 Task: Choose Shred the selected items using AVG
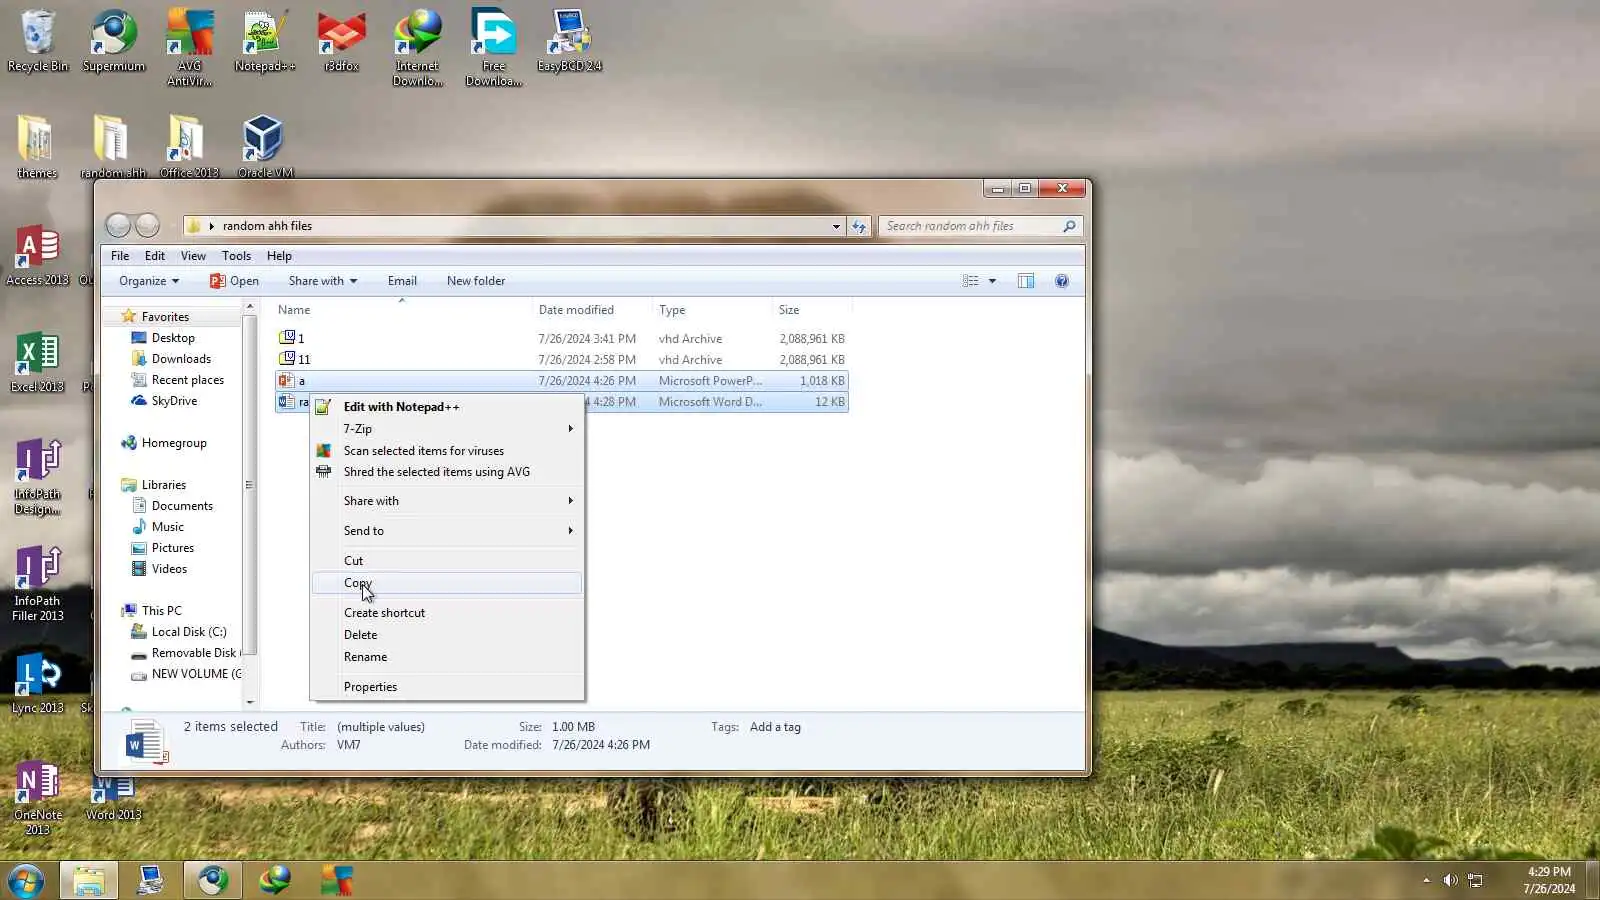[x=447, y=472]
